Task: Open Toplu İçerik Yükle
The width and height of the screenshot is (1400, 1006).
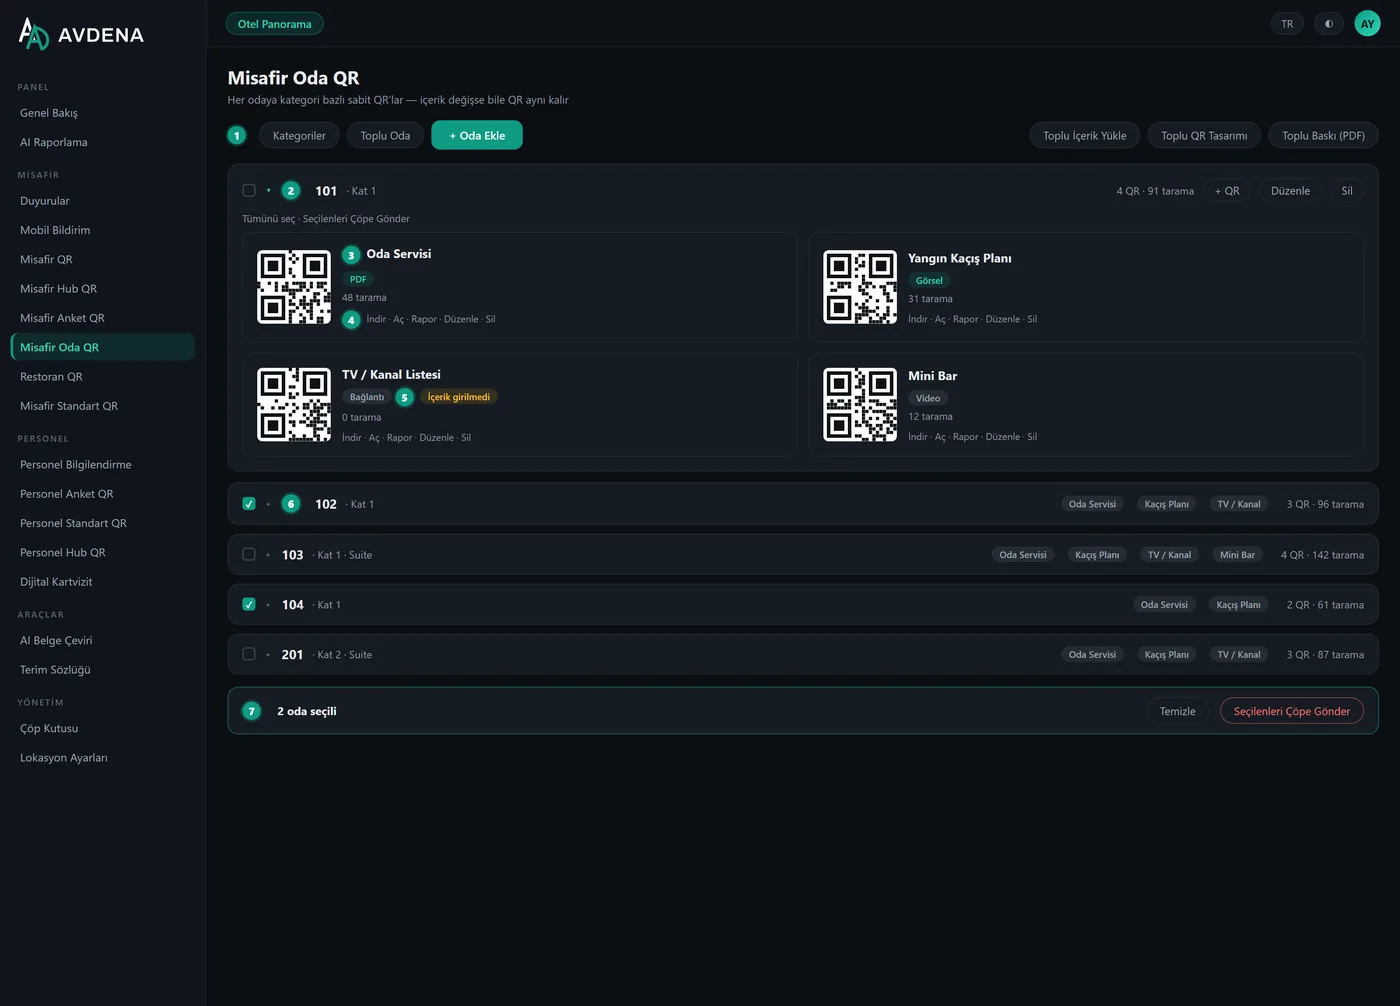Action: coord(1084,135)
